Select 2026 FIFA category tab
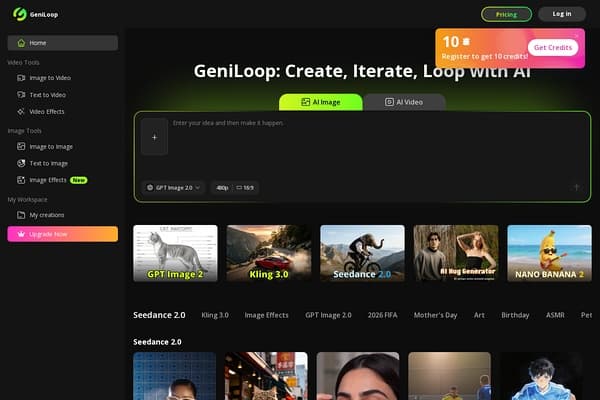Screen dimensions: 600x400 (x=382, y=315)
